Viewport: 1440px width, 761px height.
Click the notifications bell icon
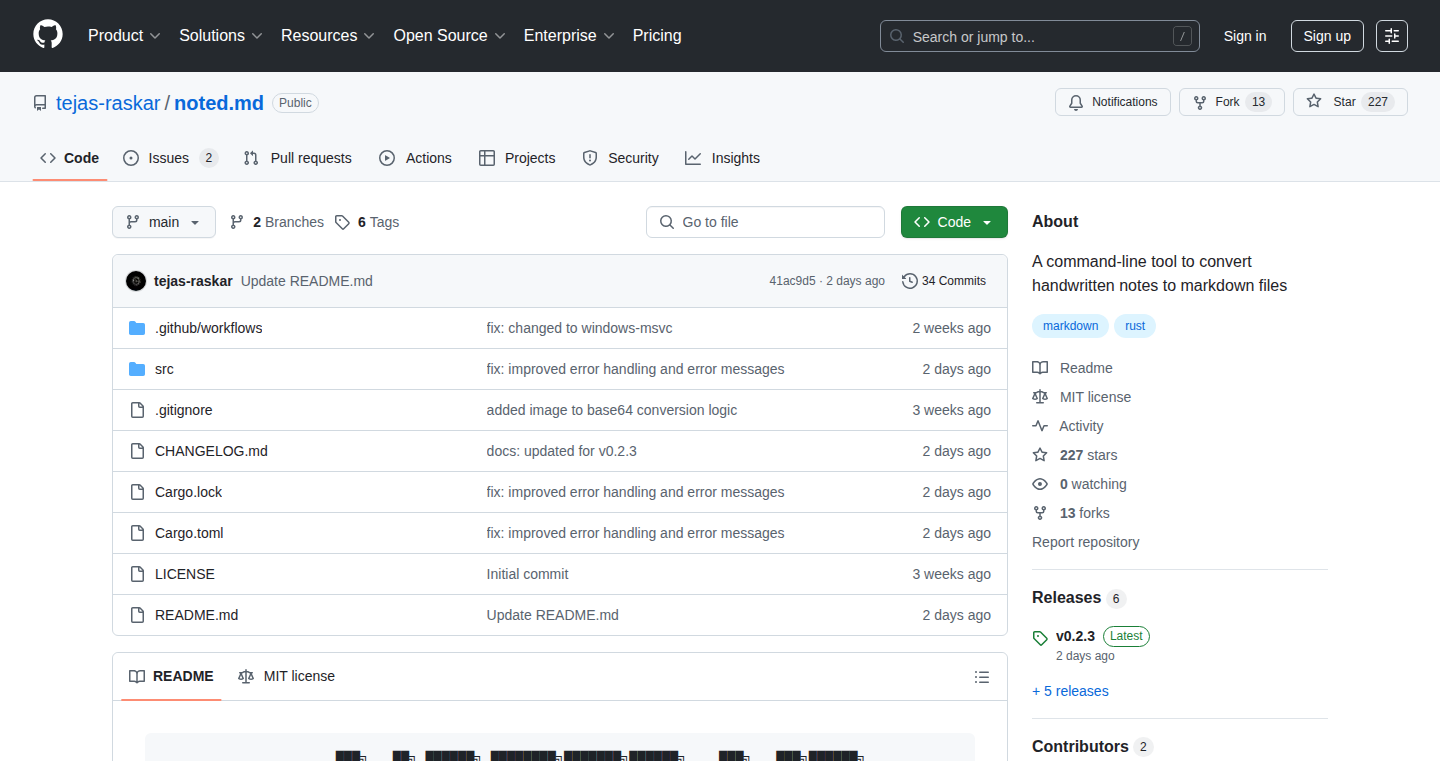(1076, 102)
